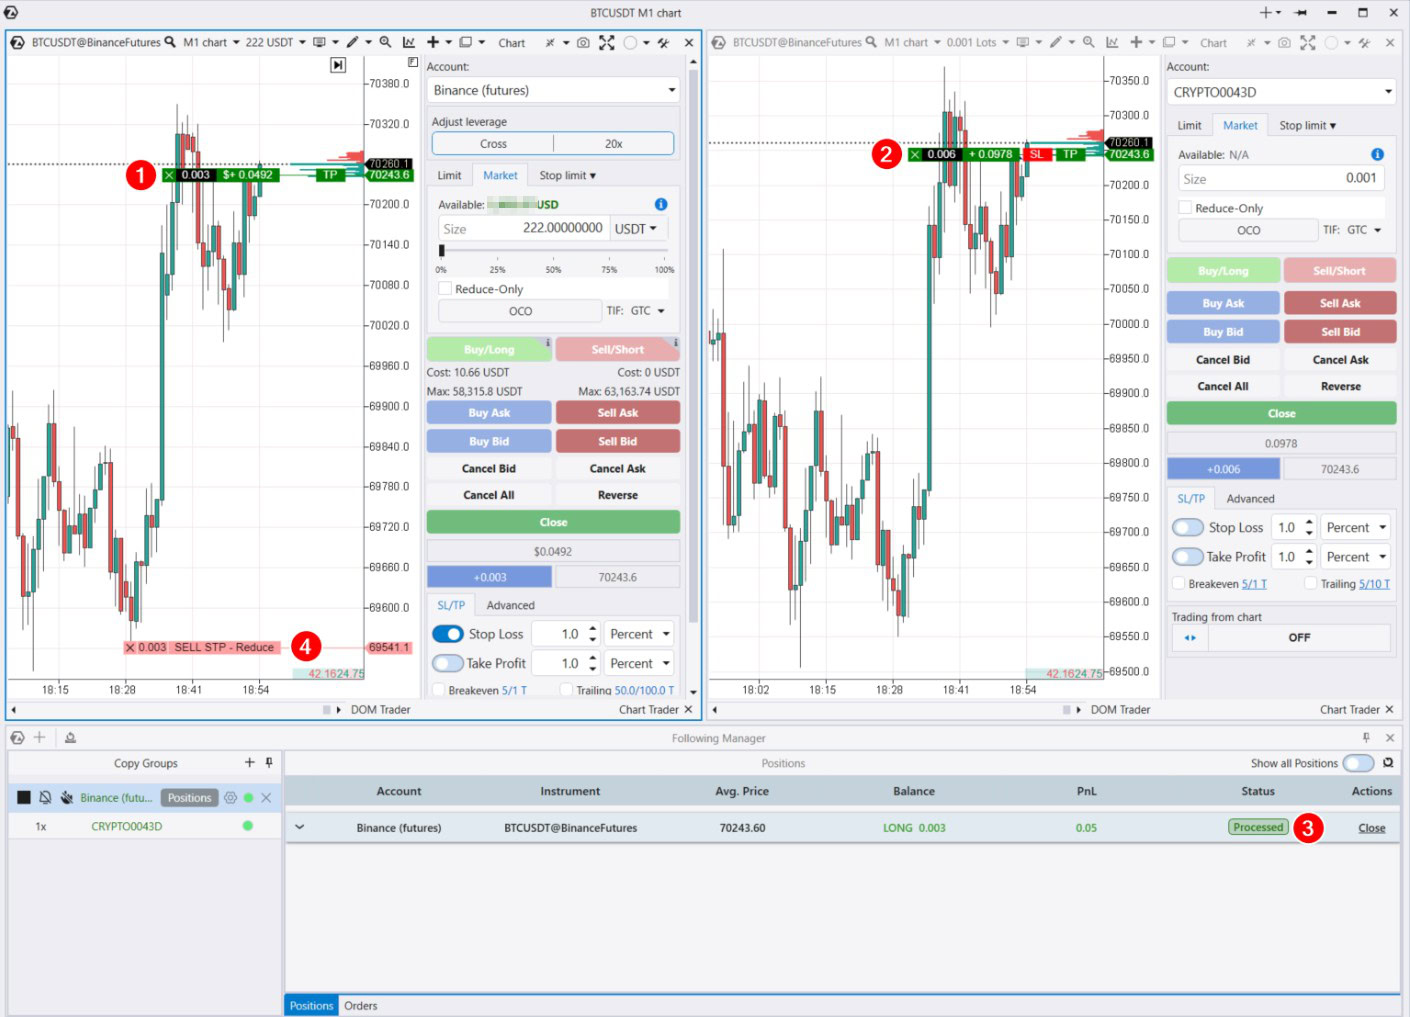Viewport: 1410px width, 1017px height.
Task: Open the Orders tab at the bottom
Action: [x=361, y=1006]
